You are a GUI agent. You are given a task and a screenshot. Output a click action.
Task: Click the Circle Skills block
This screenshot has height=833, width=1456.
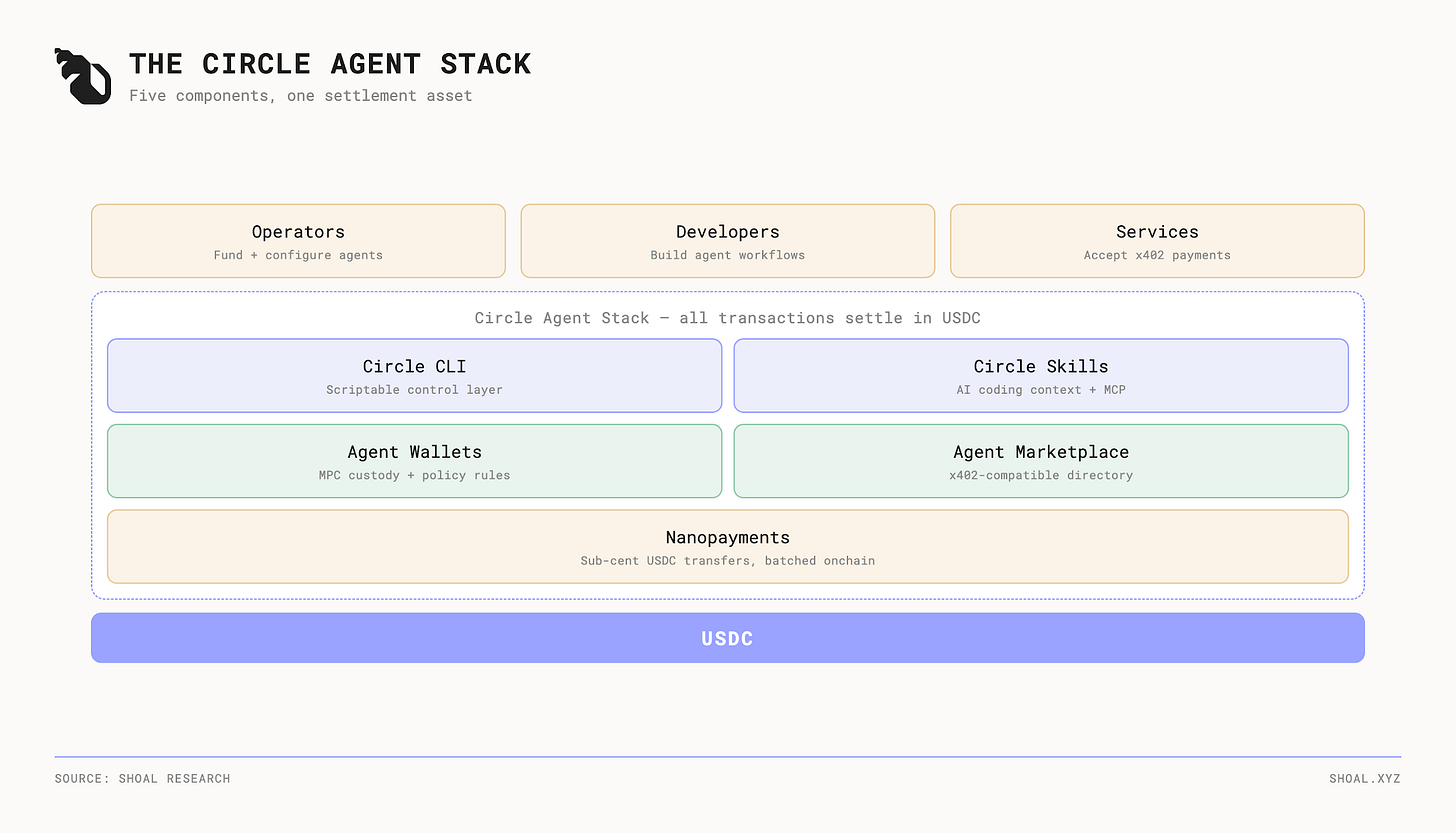(x=1041, y=375)
